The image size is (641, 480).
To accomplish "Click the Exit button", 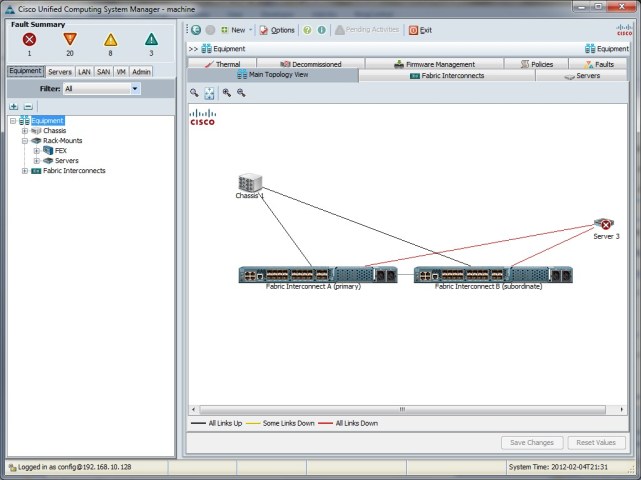I will click(420, 30).
